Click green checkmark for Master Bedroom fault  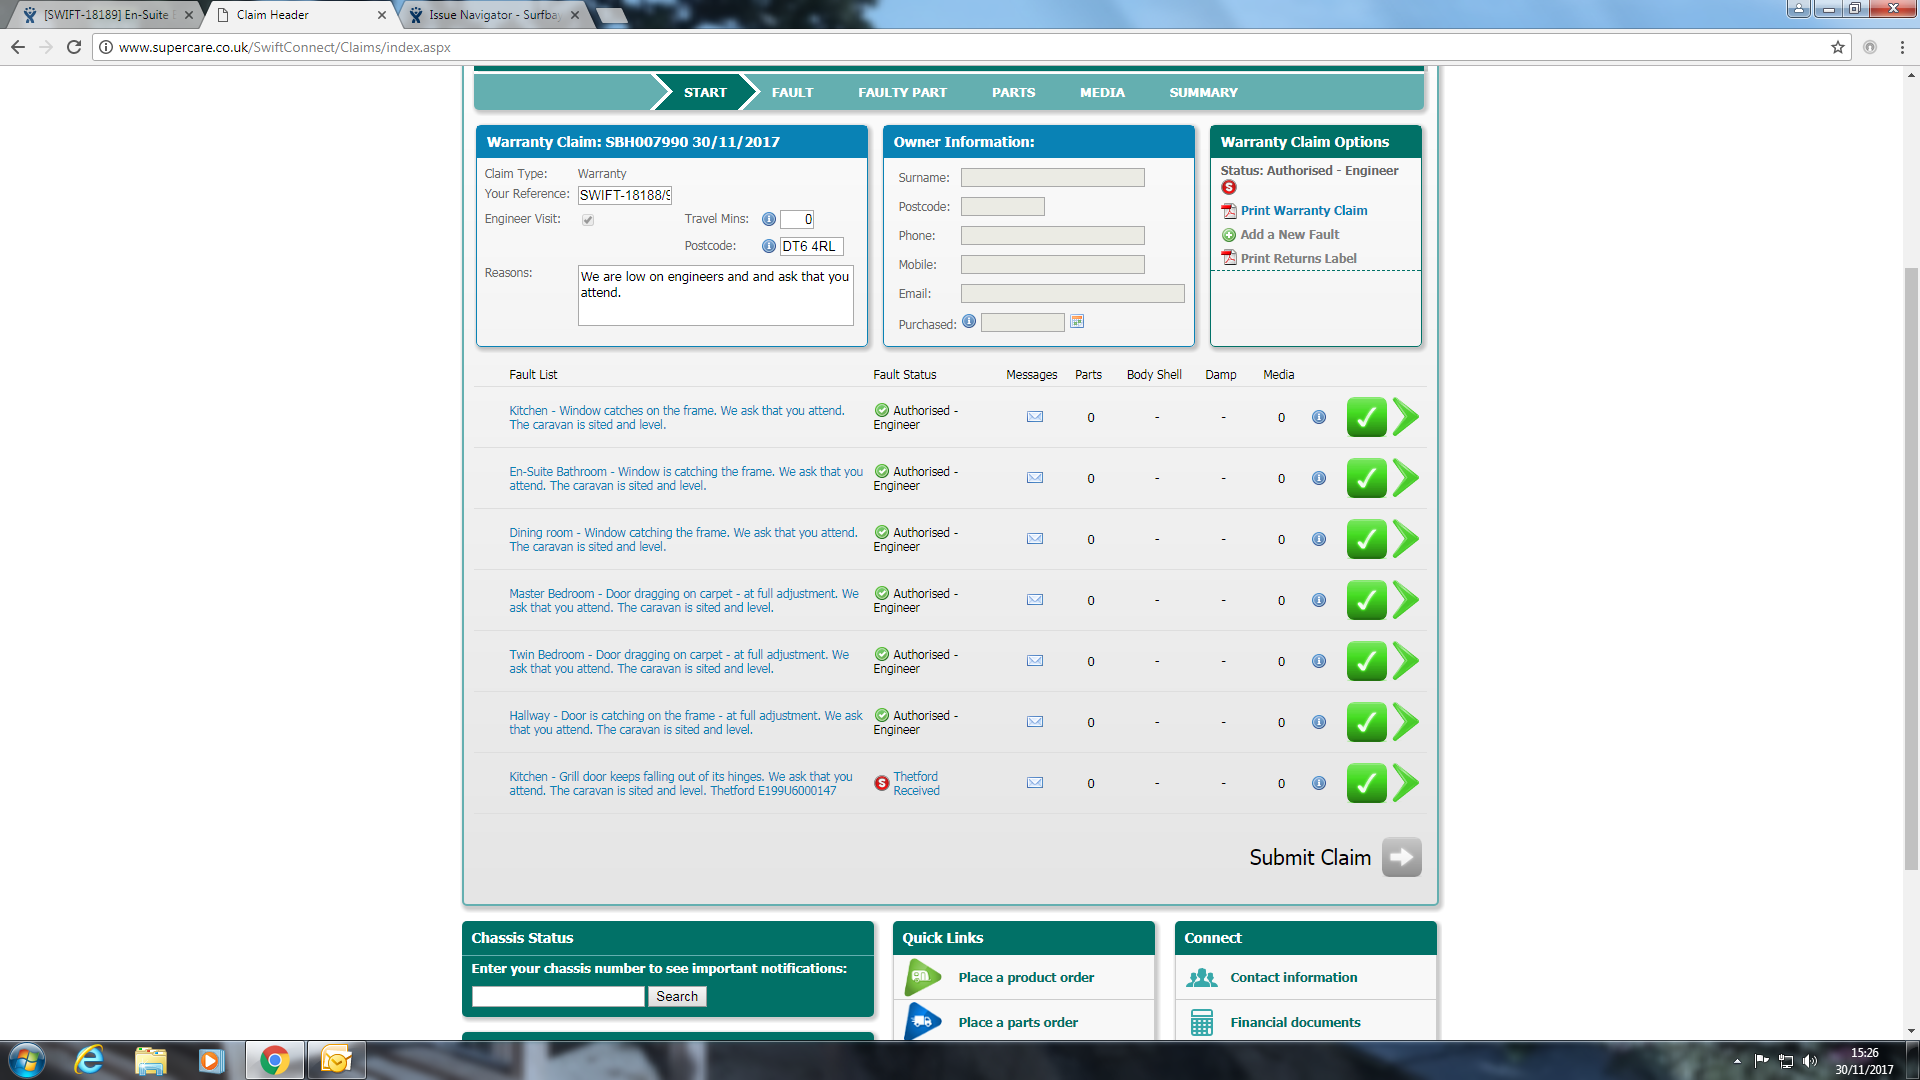coord(1366,600)
